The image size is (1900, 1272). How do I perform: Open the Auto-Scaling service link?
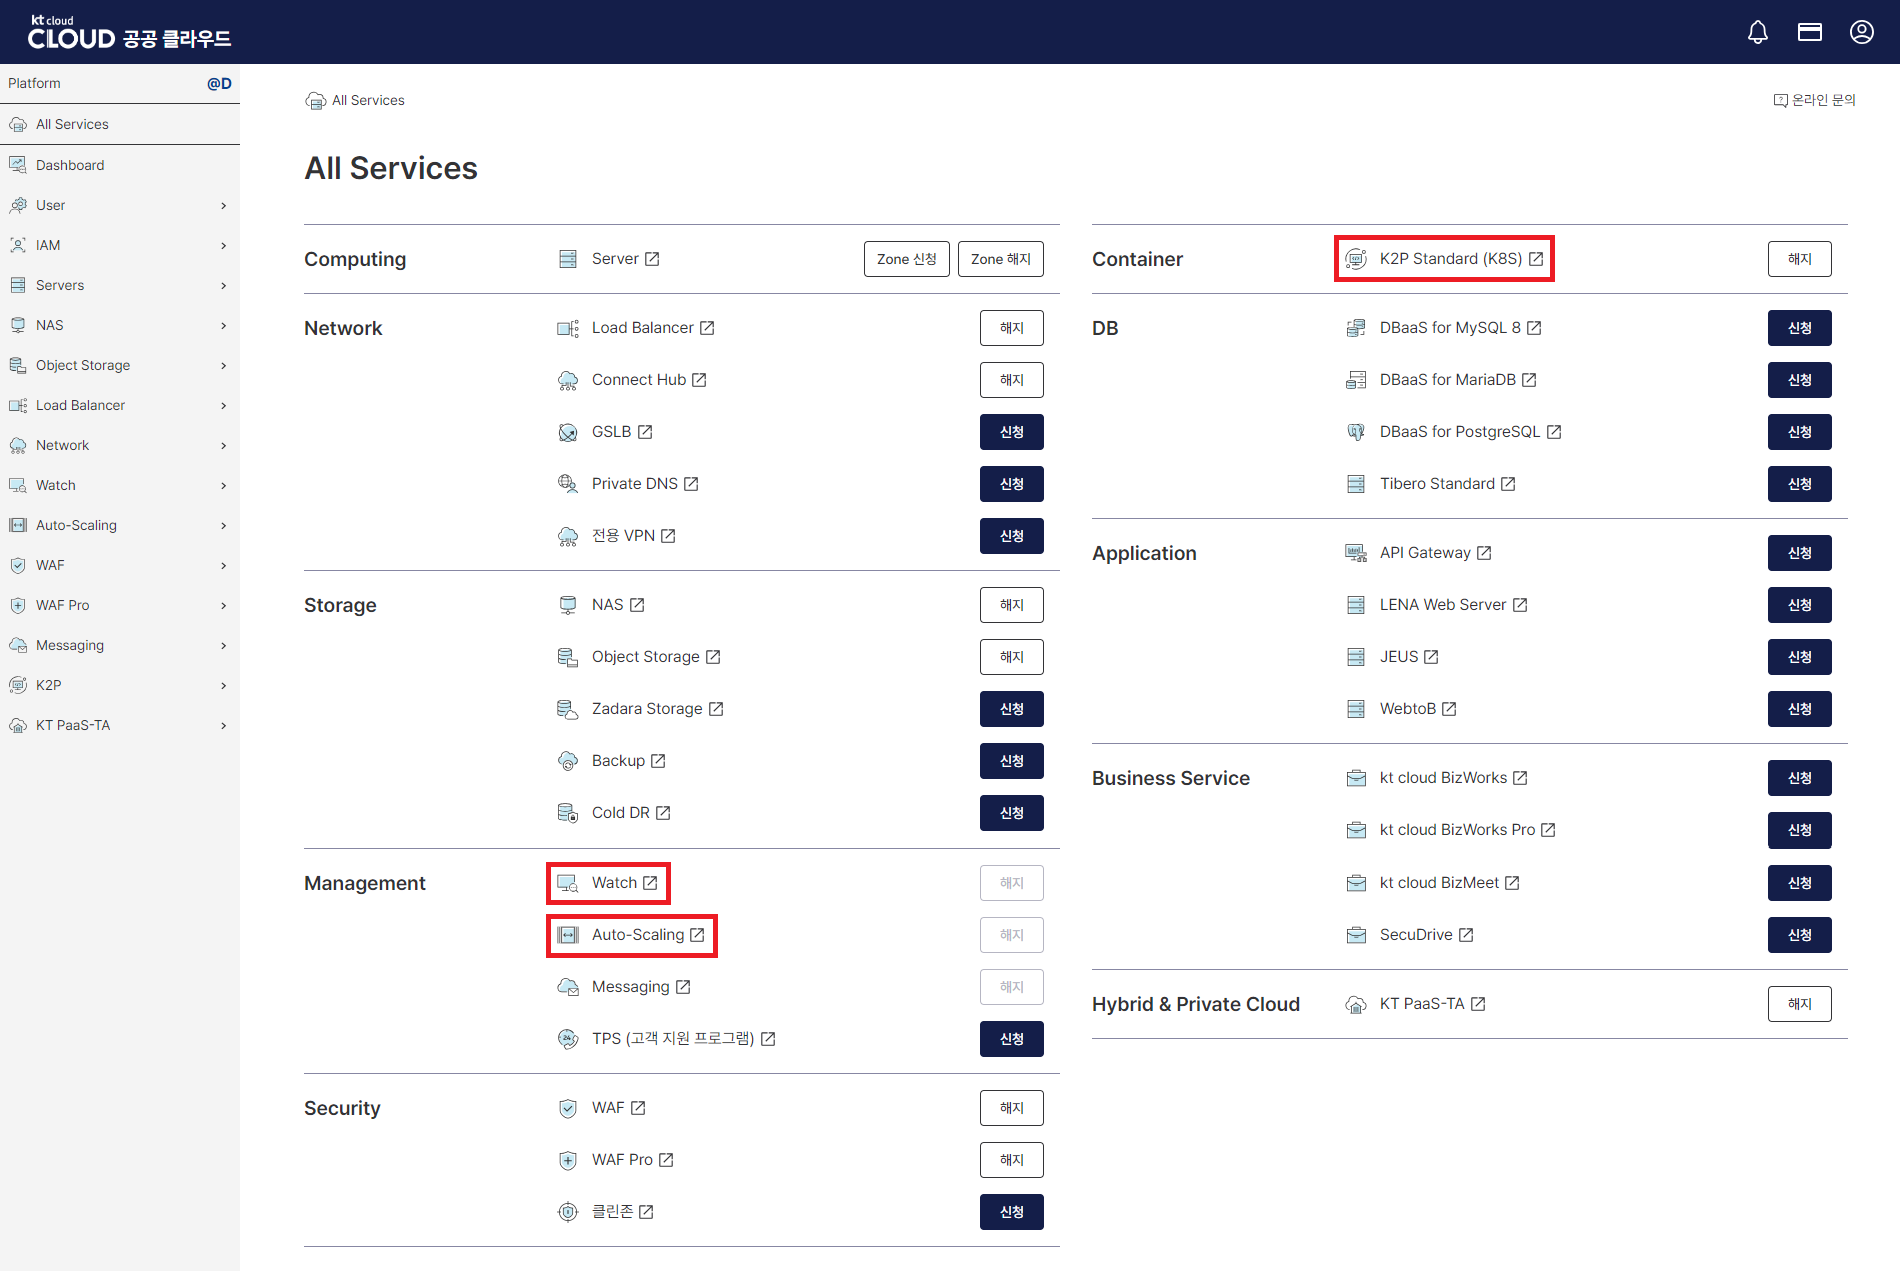638,935
